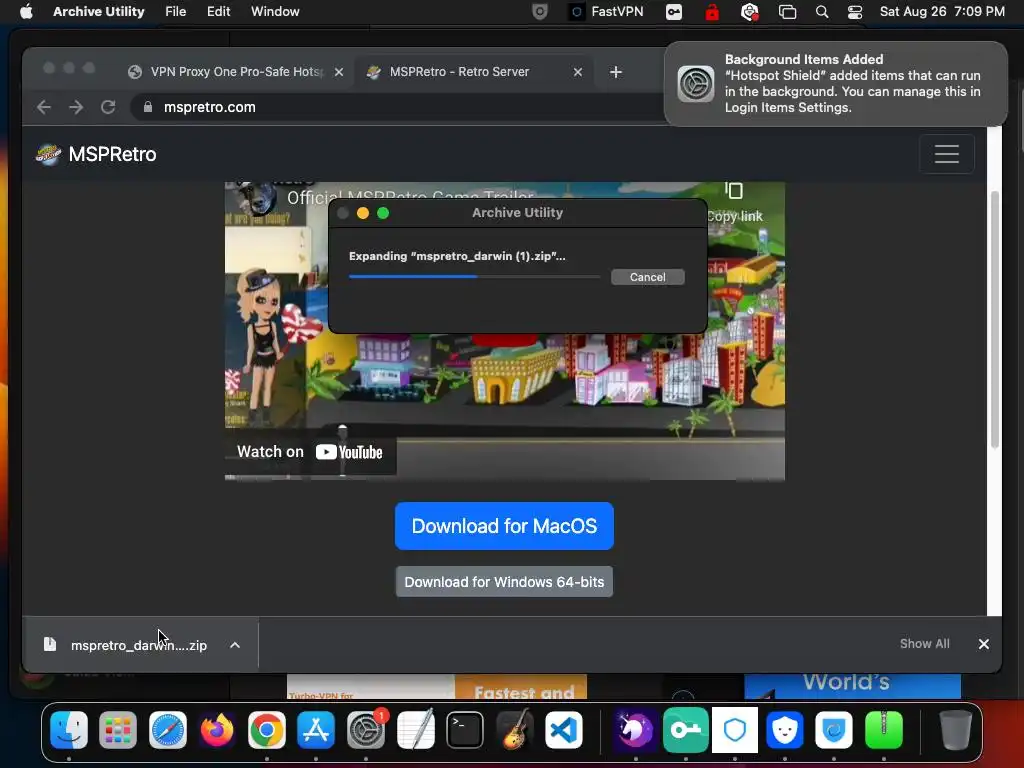Image resolution: width=1024 pixels, height=768 pixels.
Task: Open the white shield VPN app in Dock
Action: 735,729
